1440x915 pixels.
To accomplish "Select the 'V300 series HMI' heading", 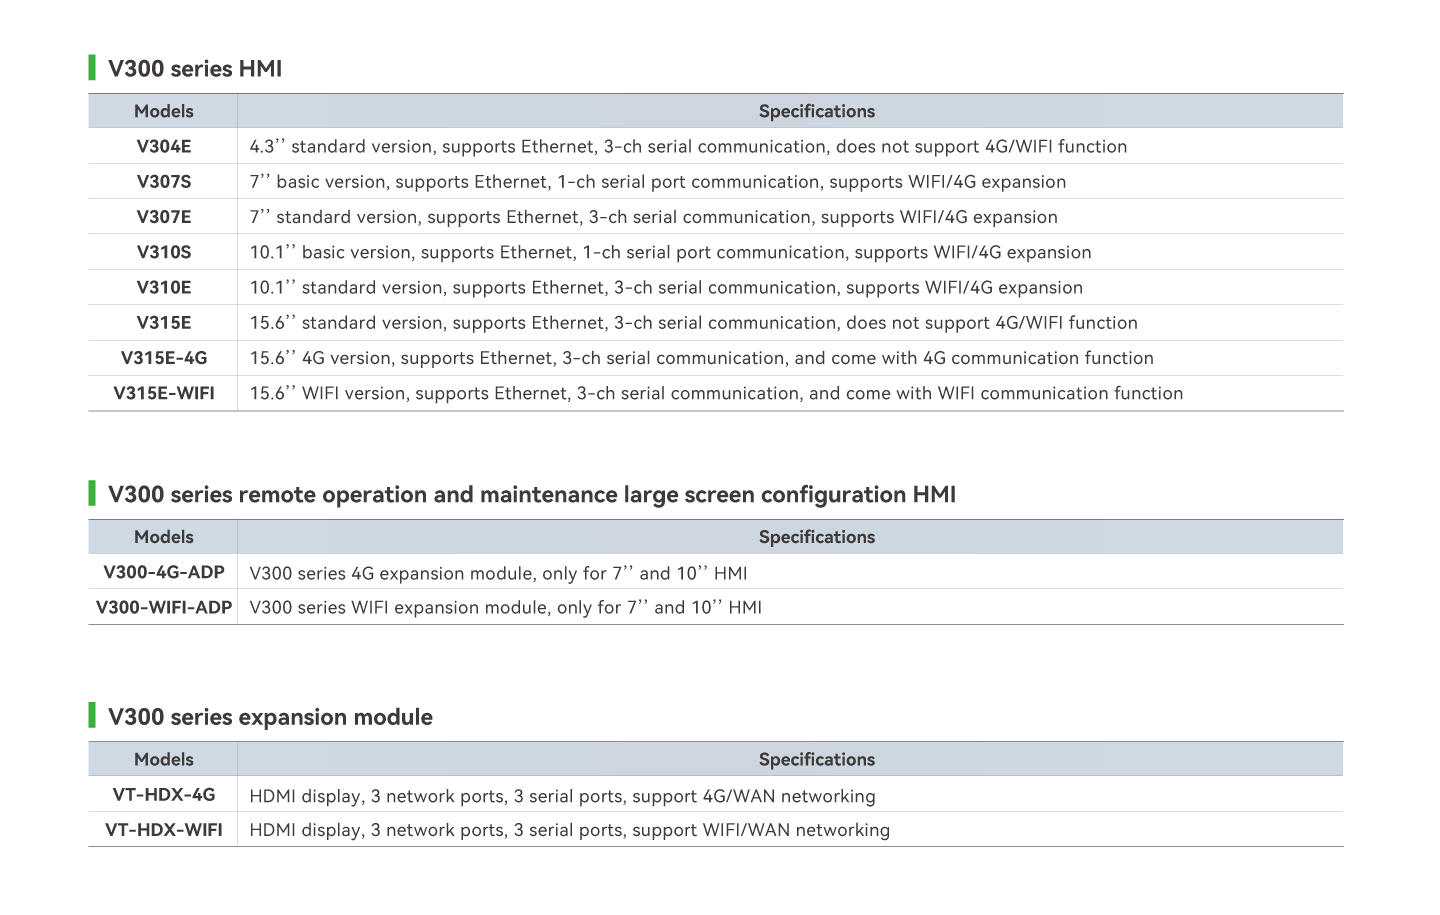I will pyautogui.click(x=195, y=69).
